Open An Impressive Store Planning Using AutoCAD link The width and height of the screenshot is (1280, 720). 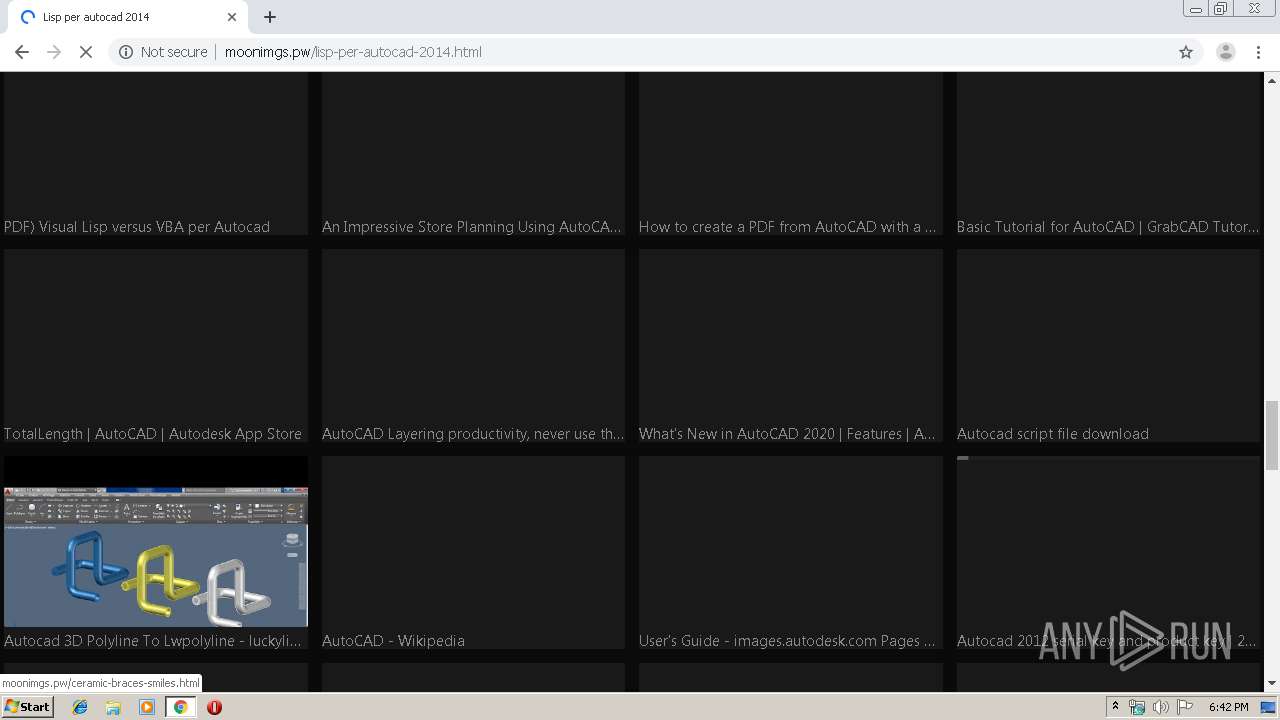(x=472, y=227)
